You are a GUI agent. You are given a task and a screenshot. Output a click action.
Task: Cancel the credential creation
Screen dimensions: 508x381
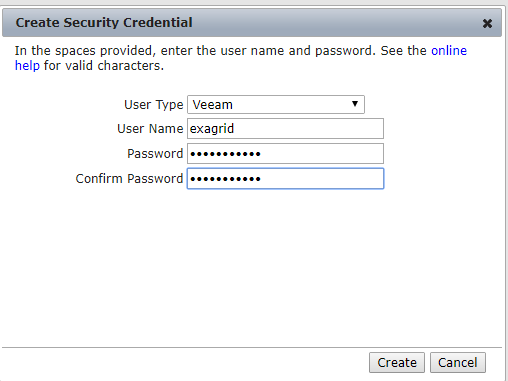point(458,362)
